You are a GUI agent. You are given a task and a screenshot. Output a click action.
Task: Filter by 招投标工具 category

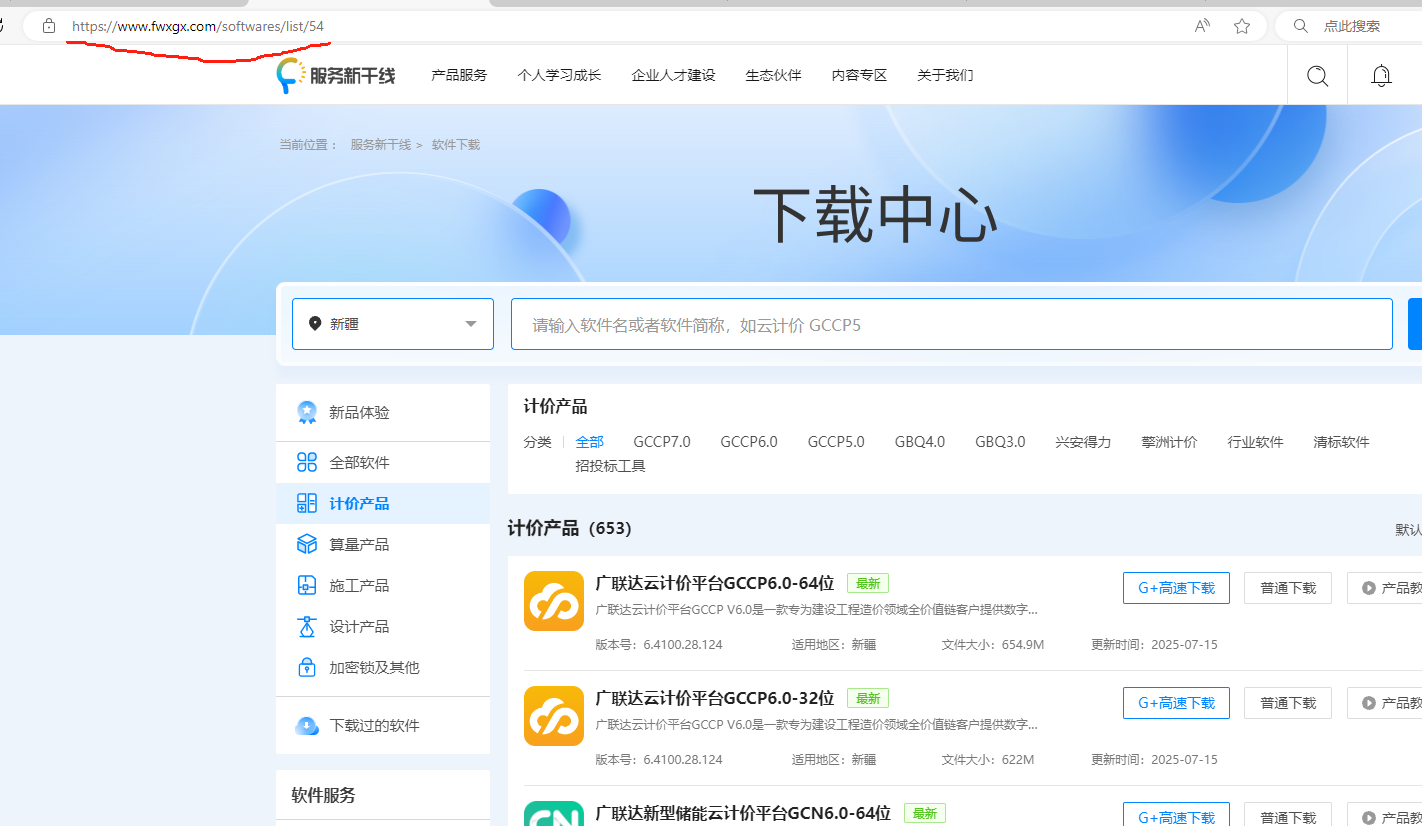(611, 466)
